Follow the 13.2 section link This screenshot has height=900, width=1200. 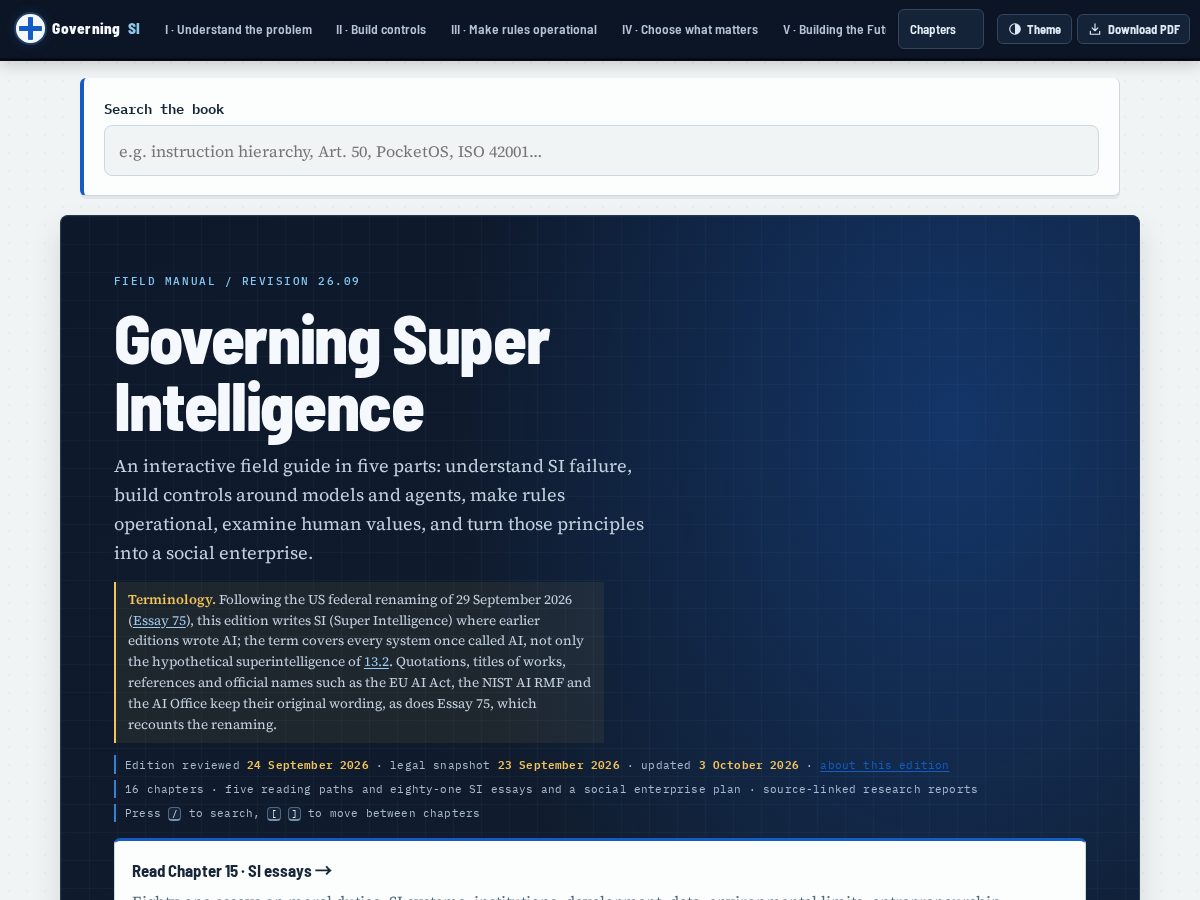coord(376,661)
